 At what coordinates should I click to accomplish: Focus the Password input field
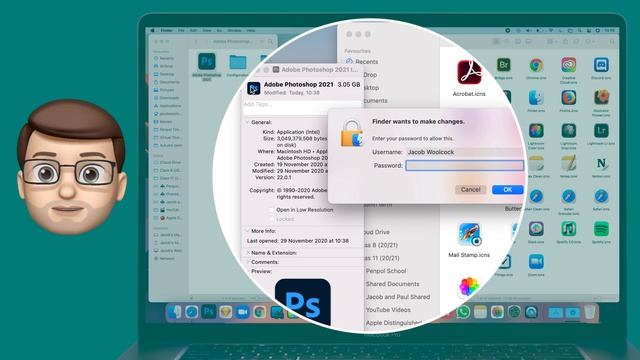(464, 165)
